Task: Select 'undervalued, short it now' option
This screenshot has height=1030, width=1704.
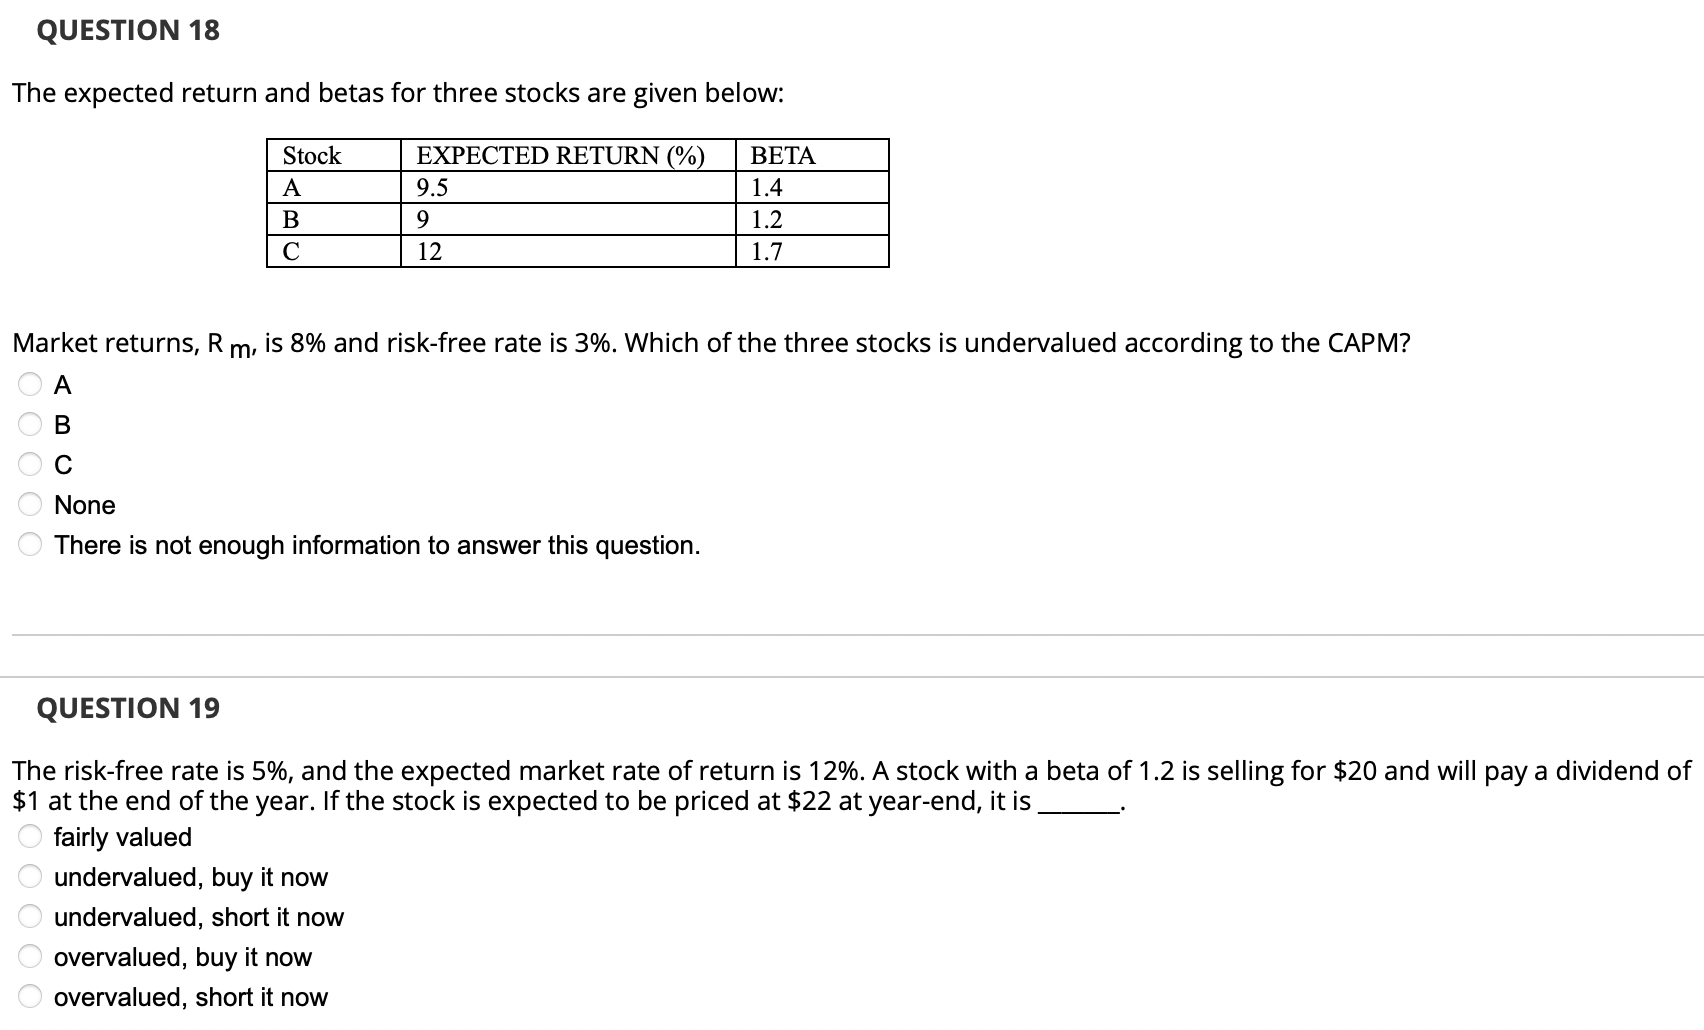Action: tap(30, 917)
